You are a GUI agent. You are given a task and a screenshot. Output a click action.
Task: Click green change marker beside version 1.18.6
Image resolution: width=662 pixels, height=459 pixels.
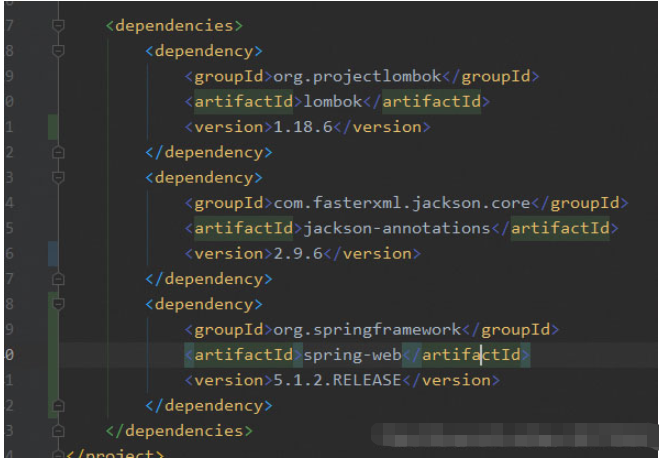[x=53, y=127]
